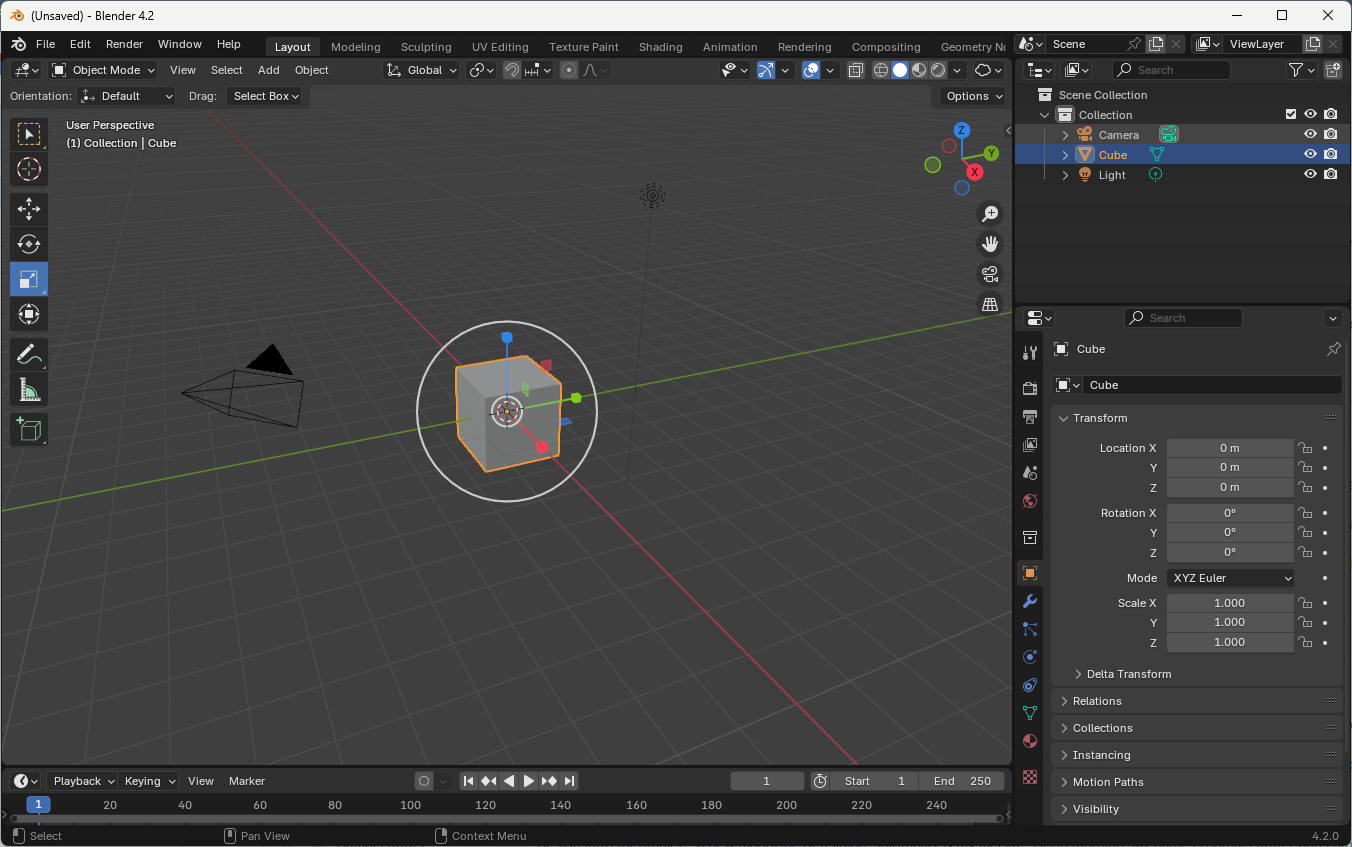Viewport: 1352px width, 847px height.
Task: Open the rotation Mode XYZ Euler dropdown
Action: [x=1230, y=578]
